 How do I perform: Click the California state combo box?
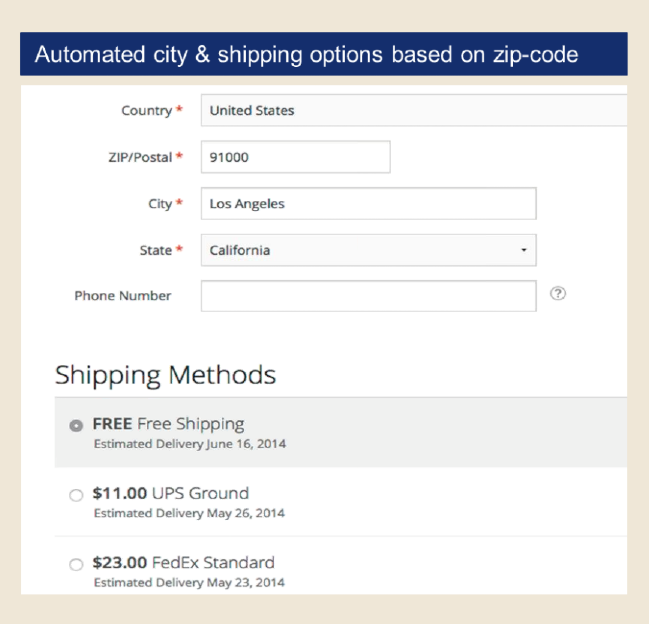click(369, 250)
